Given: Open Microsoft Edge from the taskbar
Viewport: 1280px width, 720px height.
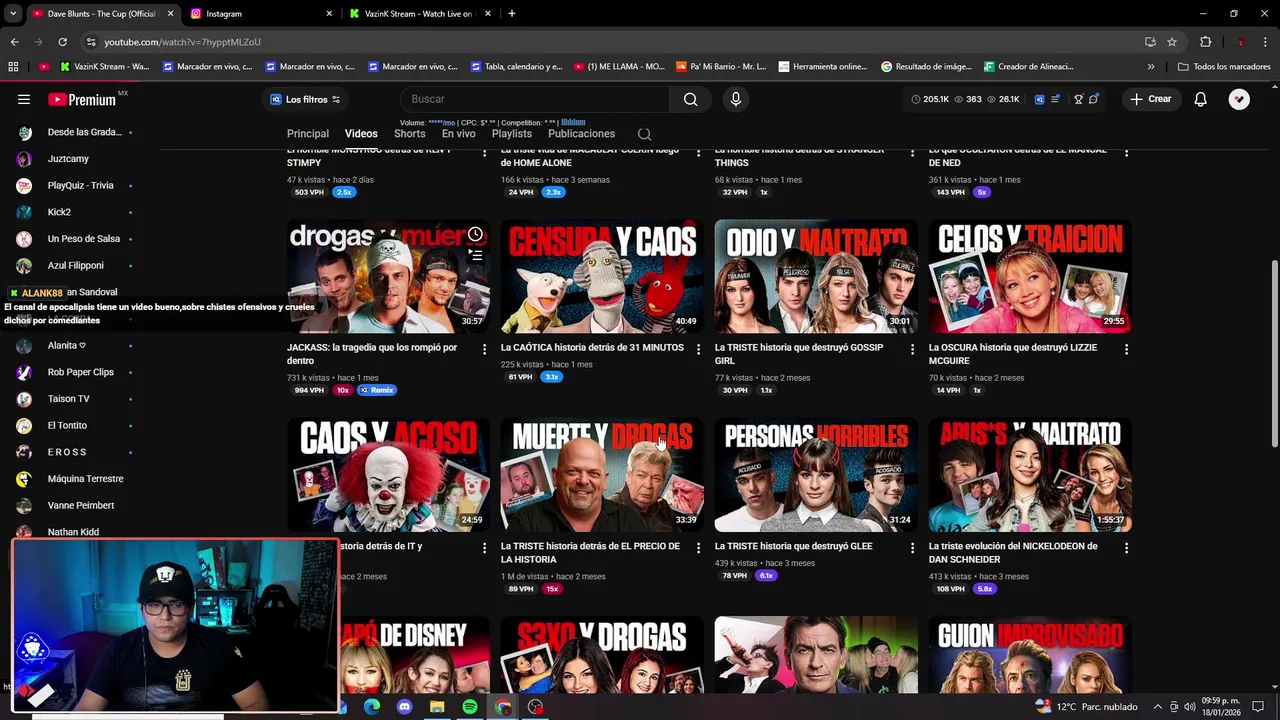Looking at the screenshot, I should coord(371,707).
